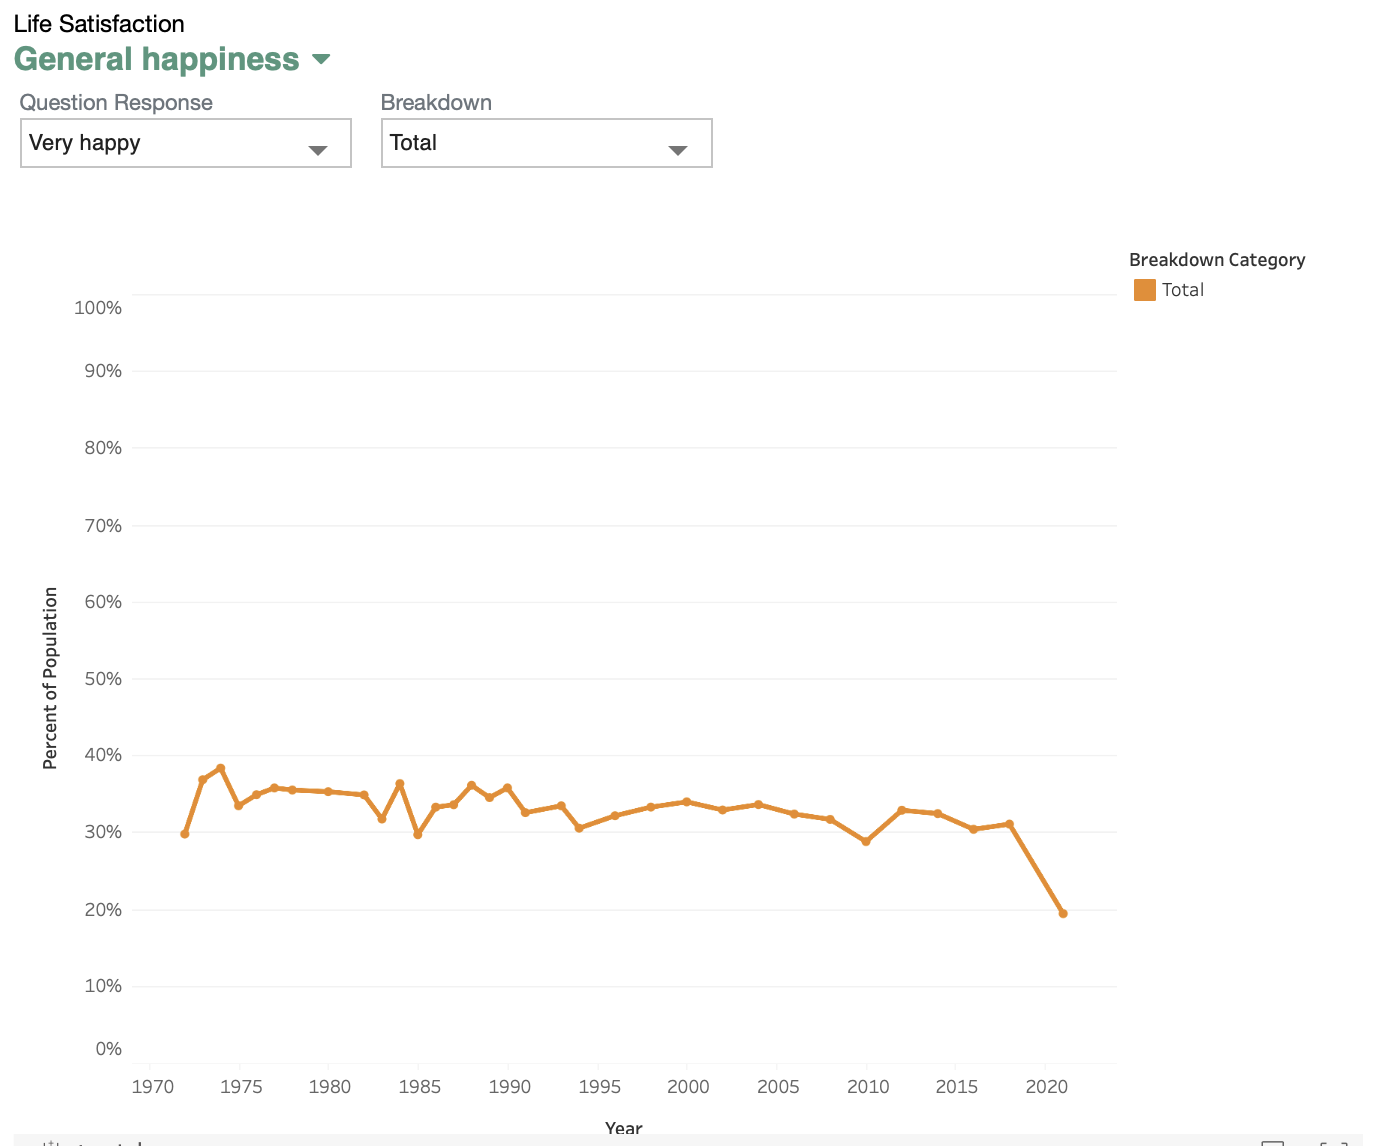Select the first 1972 data point

(185, 833)
